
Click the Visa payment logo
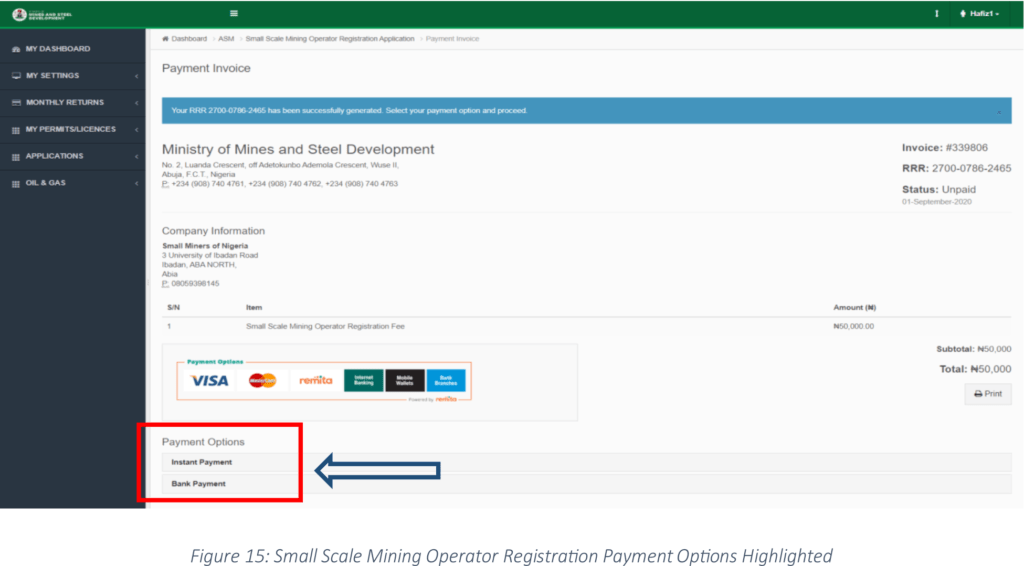pyautogui.click(x=209, y=380)
